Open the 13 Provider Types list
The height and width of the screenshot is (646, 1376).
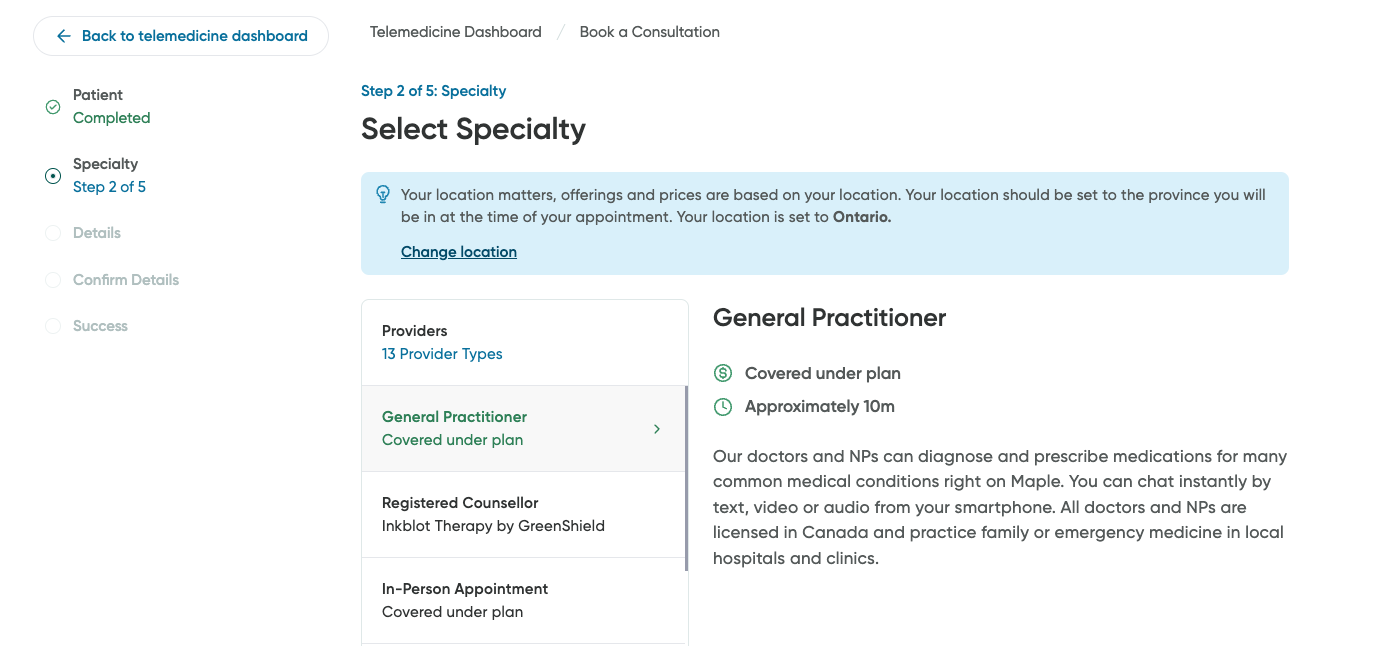442,354
